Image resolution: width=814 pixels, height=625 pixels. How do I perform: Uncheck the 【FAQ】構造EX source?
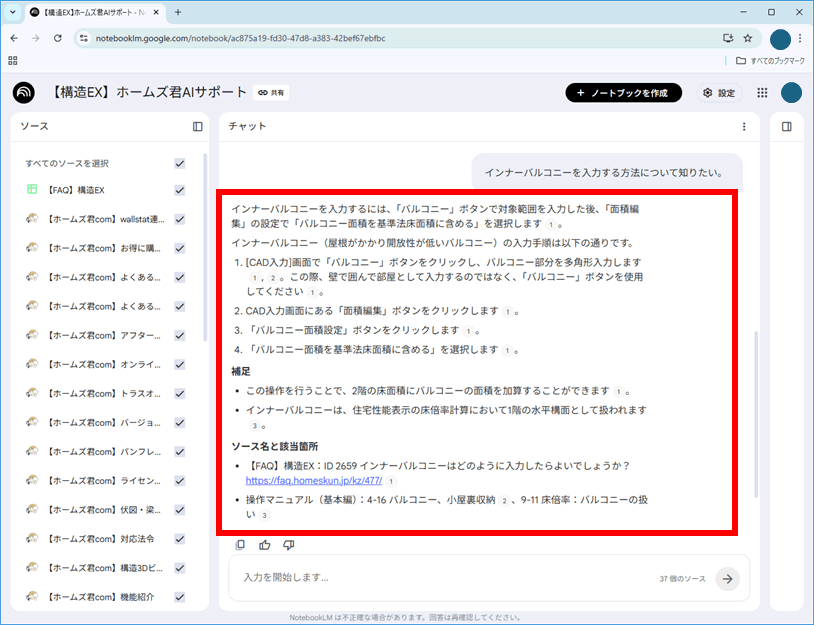(x=180, y=190)
